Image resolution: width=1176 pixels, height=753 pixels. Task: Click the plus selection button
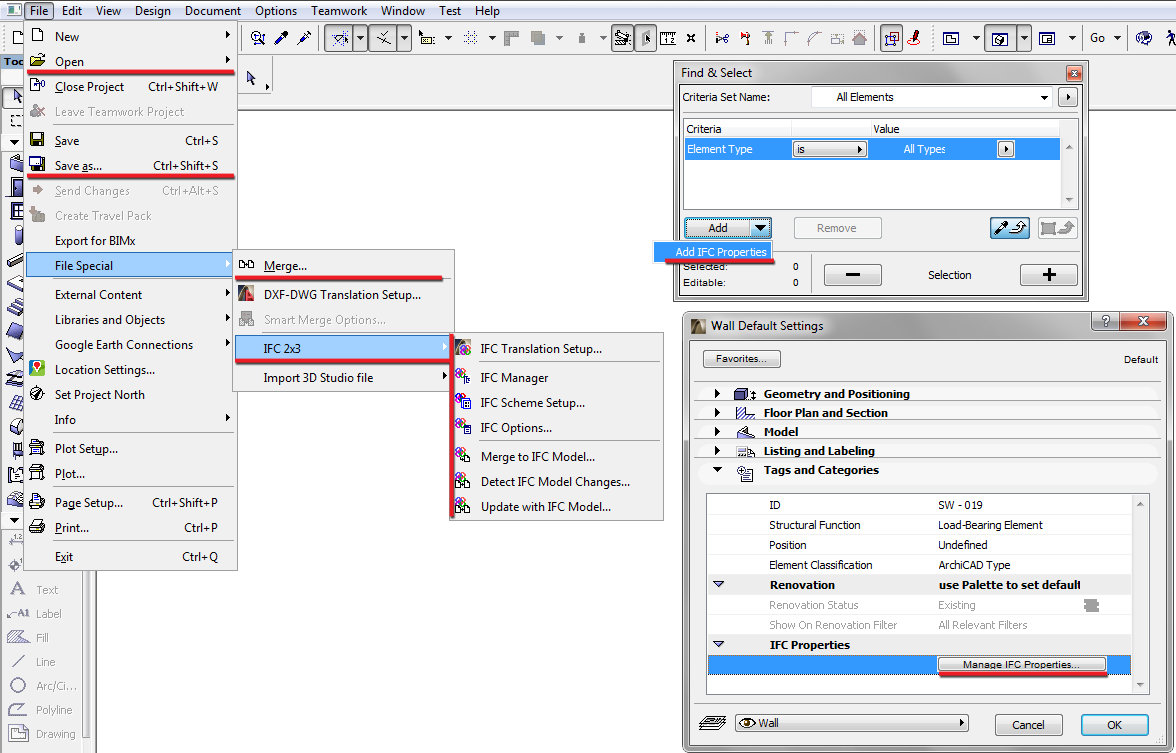tap(1048, 275)
